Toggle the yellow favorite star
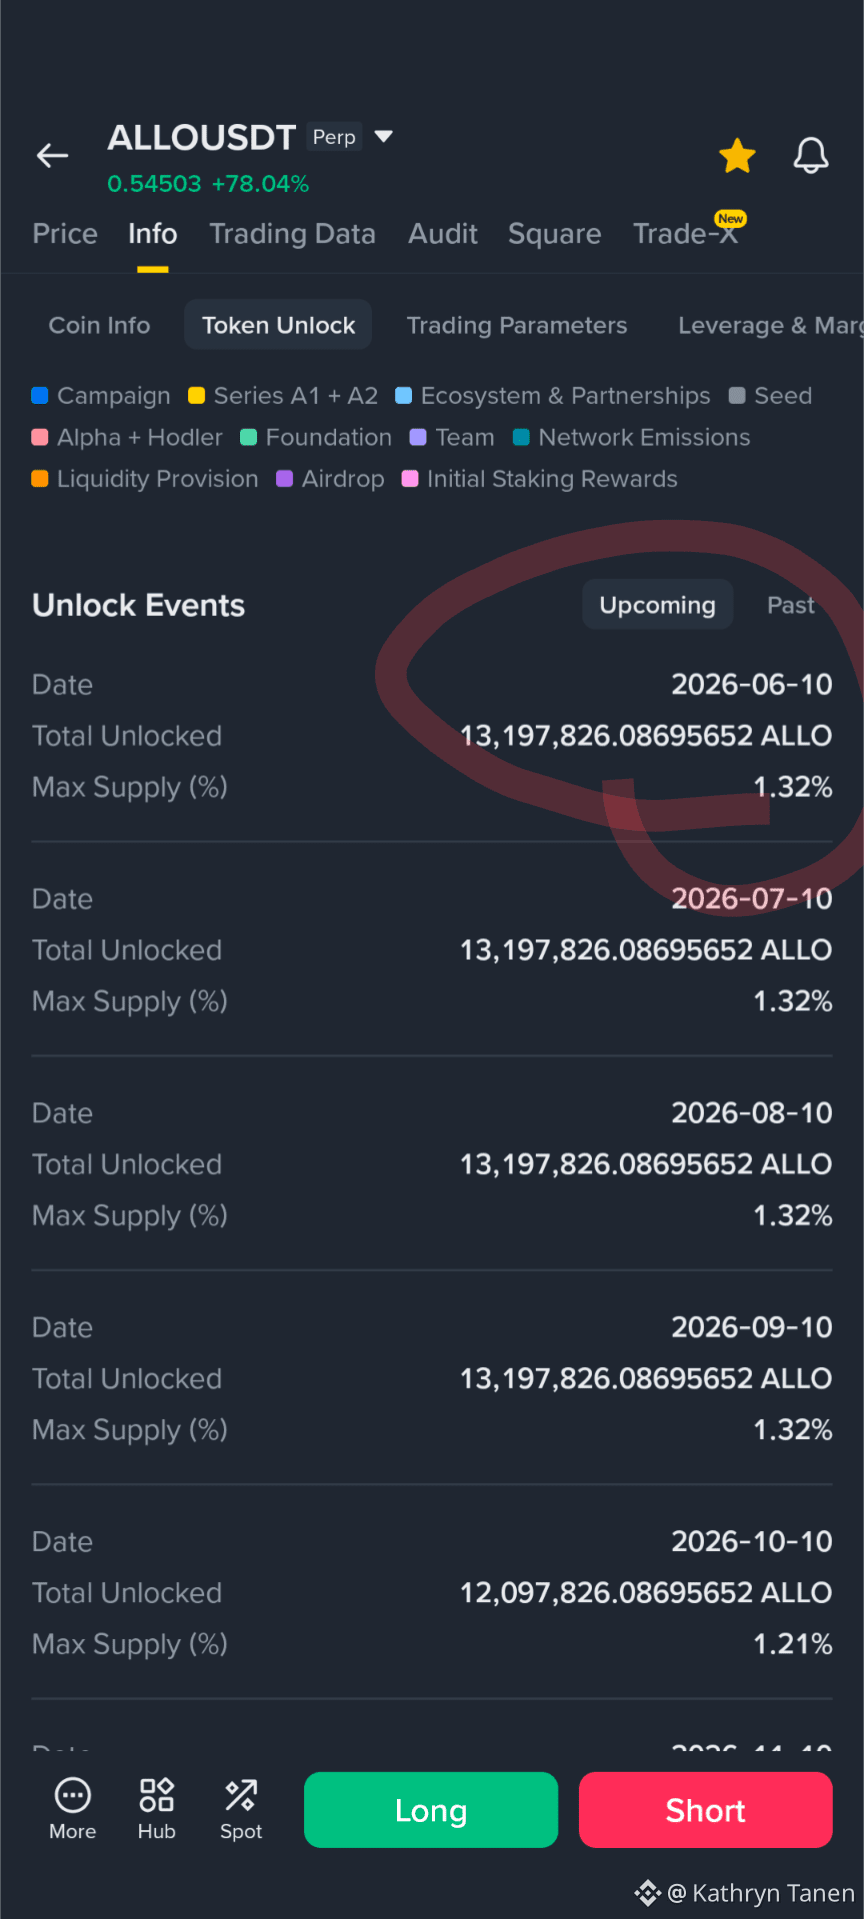 point(737,155)
